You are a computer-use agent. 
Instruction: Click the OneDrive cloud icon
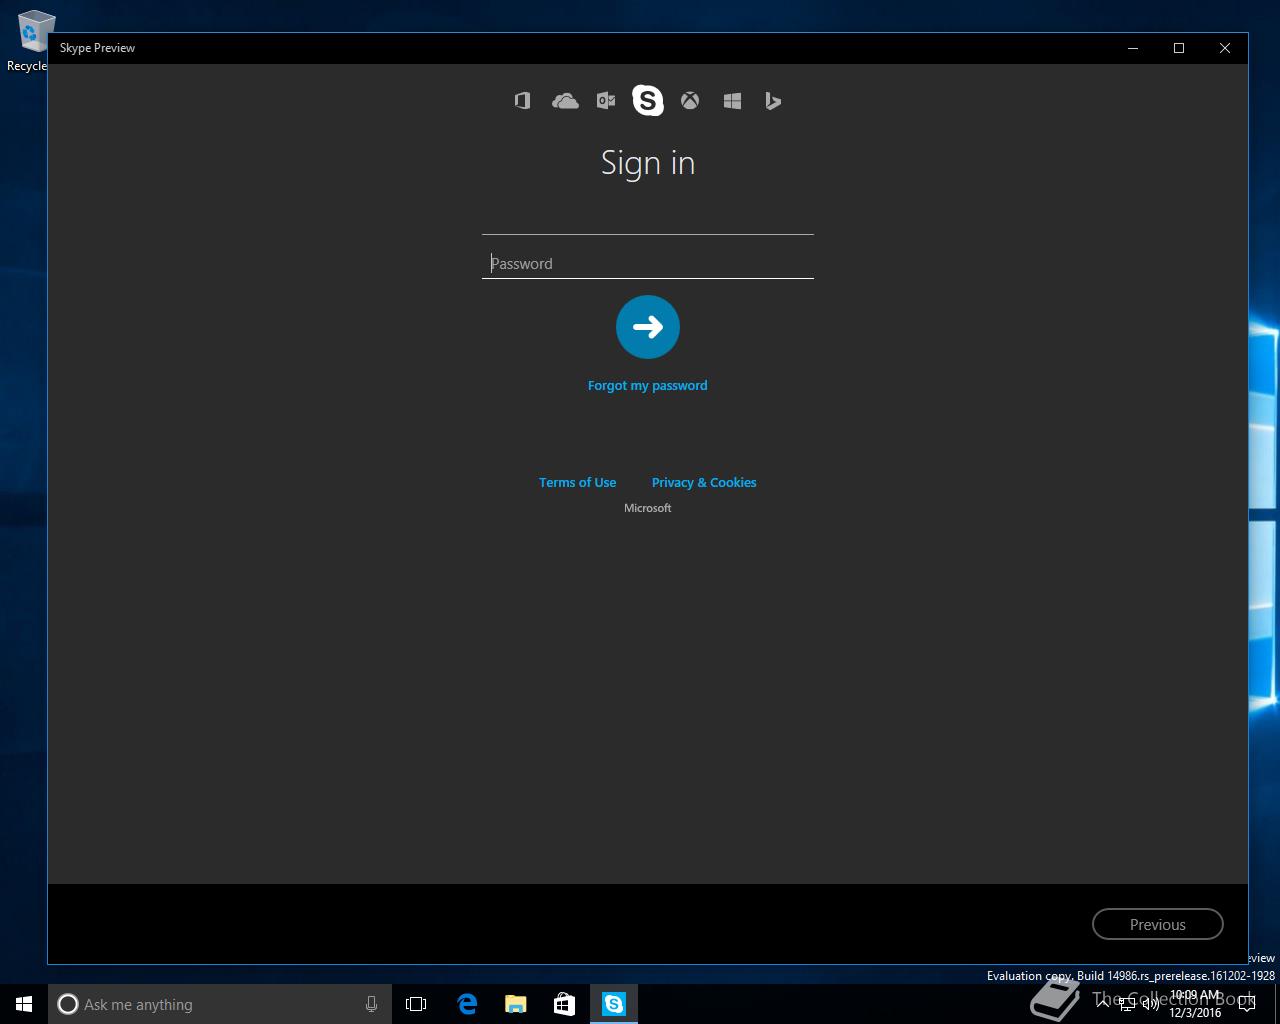coord(565,101)
